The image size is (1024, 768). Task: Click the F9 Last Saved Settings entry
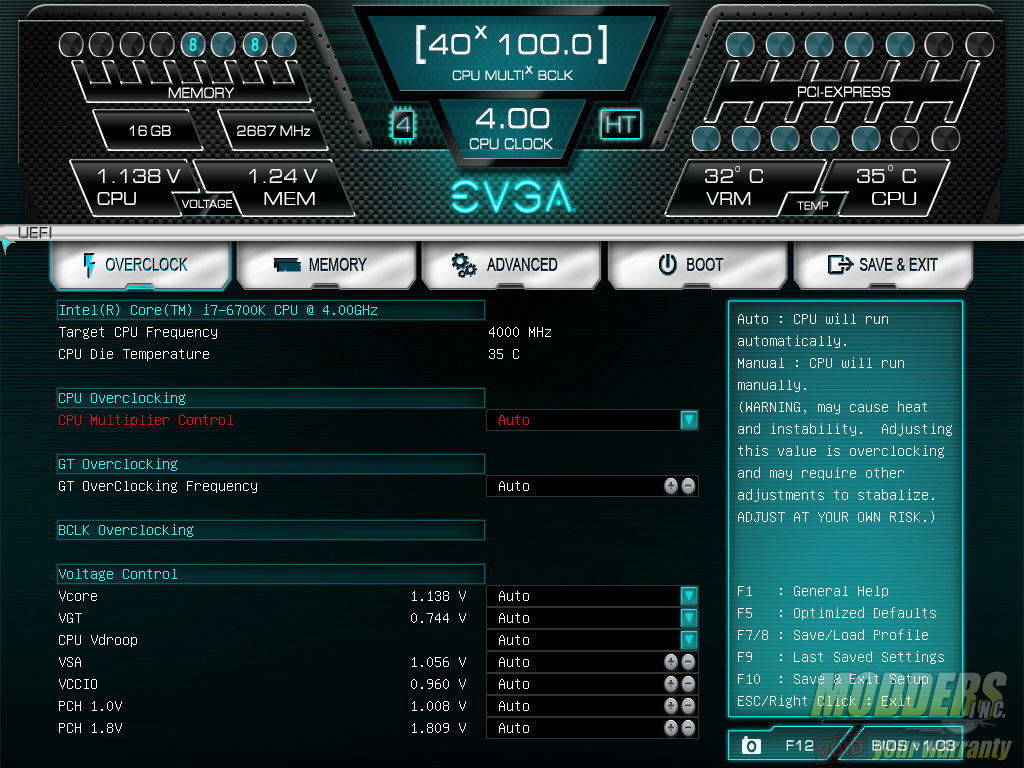pos(840,657)
